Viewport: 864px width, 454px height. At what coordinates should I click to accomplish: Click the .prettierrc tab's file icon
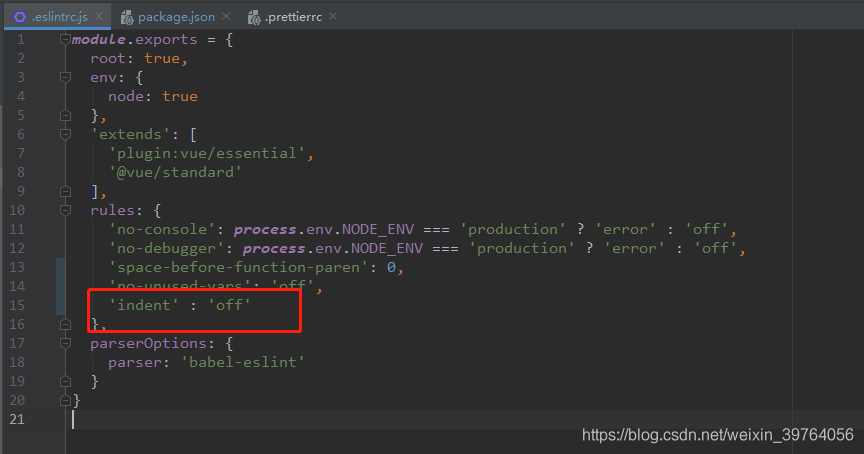click(254, 17)
